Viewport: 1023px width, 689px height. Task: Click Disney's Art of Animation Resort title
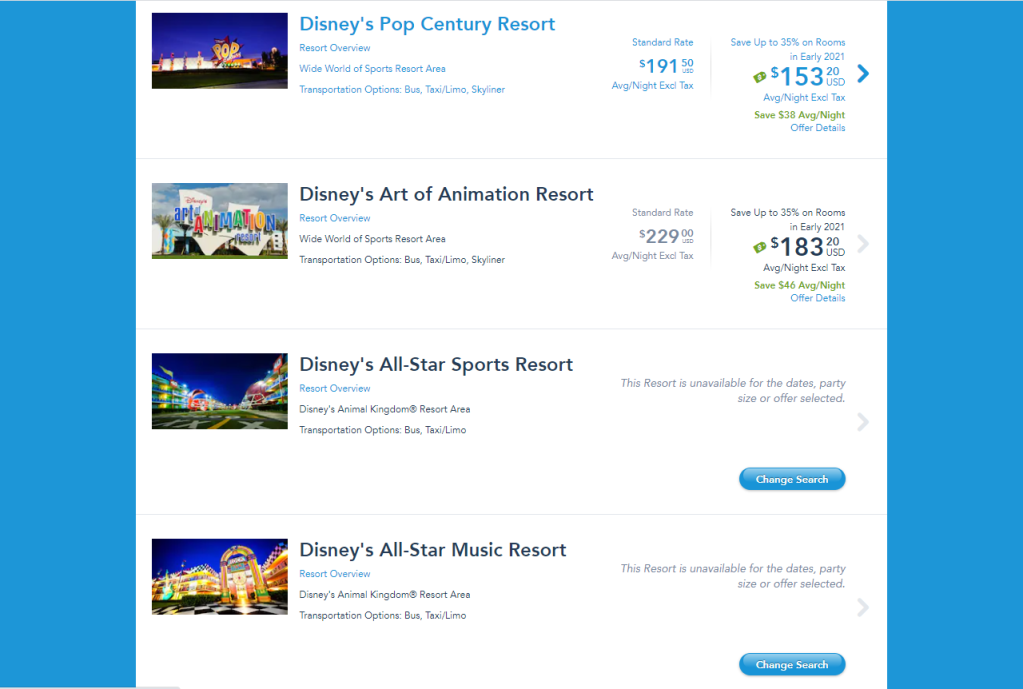coord(446,194)
